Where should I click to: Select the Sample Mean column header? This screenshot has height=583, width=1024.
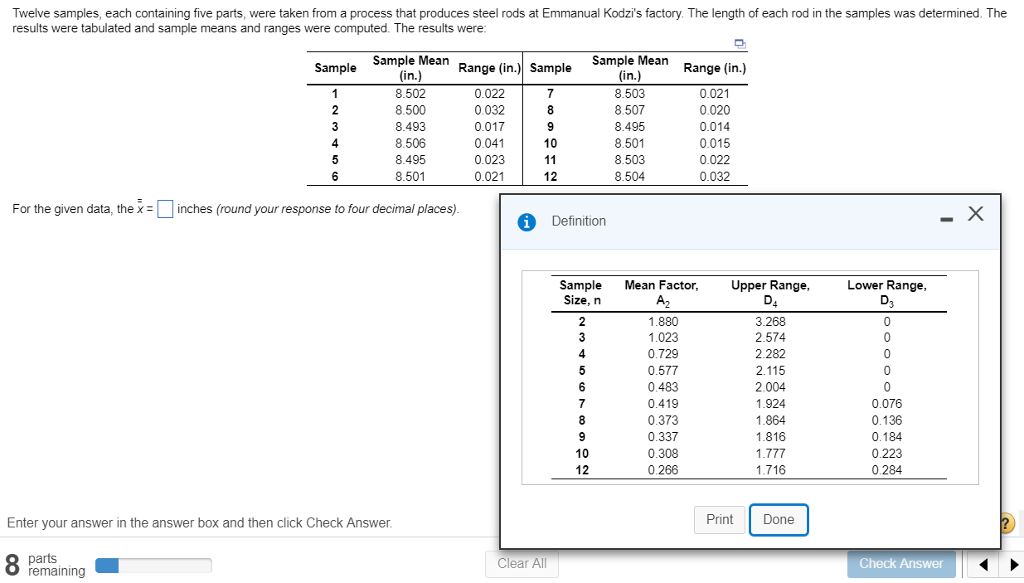click(410, 66)
